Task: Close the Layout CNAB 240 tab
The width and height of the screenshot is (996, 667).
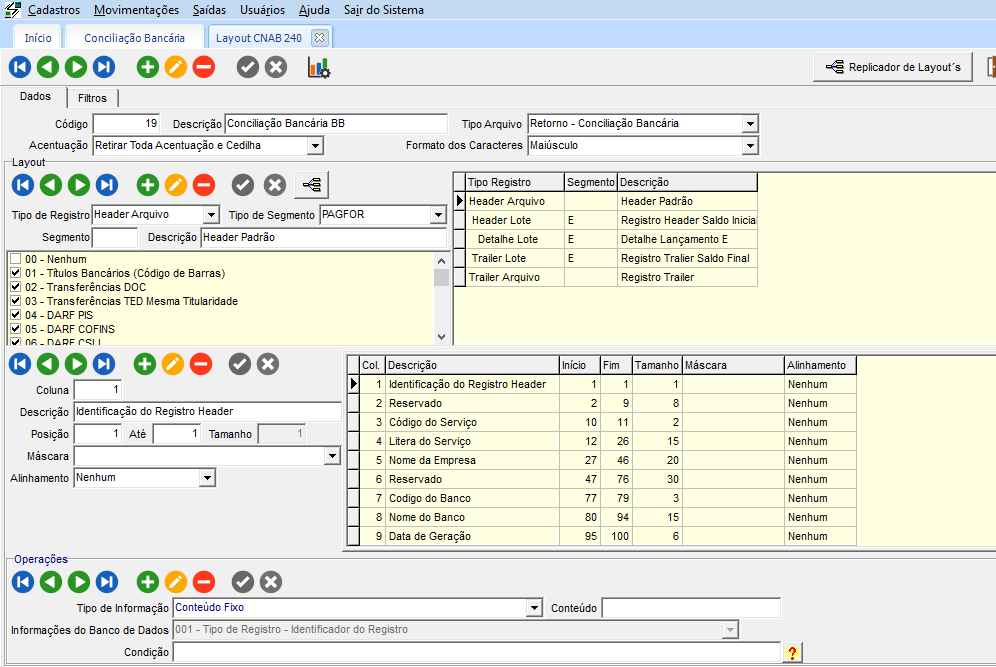Action: tap(319, 37)
